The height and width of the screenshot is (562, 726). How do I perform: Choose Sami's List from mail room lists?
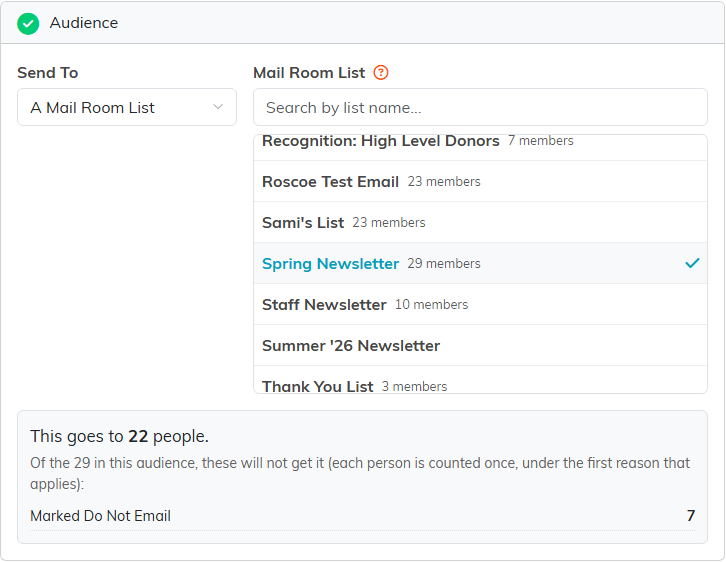(480, 222)
